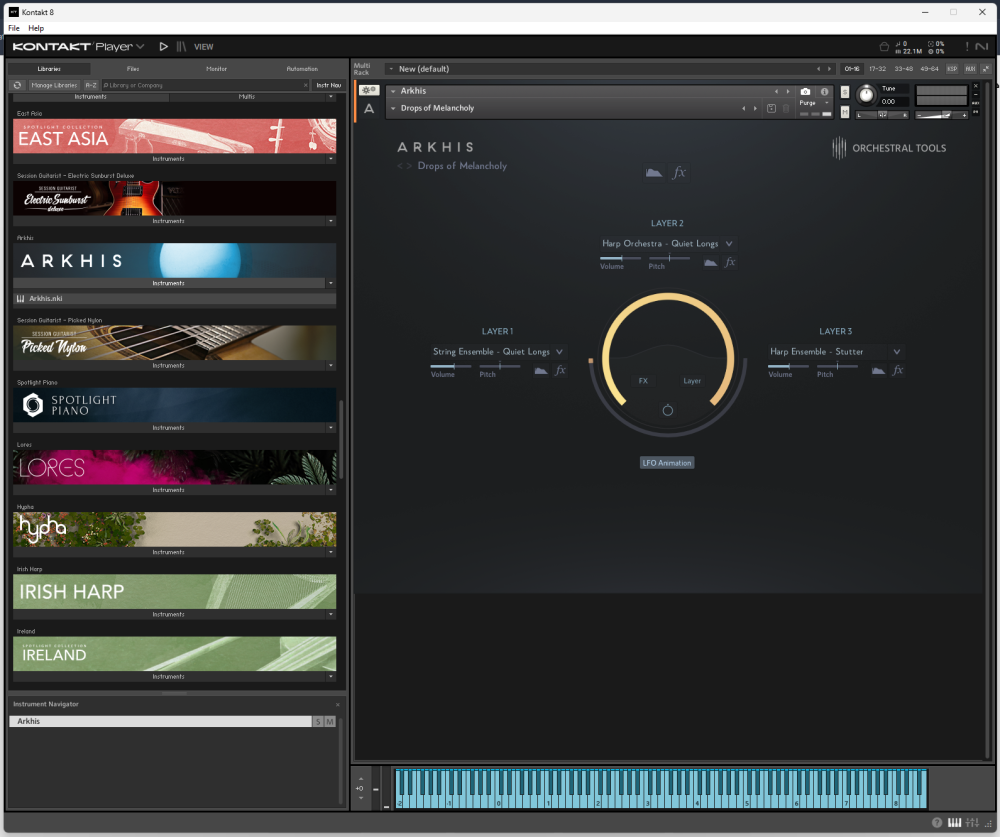Open the global envelope icon under Arkhis title
The image size is (1000, 837).
(654, 173)
